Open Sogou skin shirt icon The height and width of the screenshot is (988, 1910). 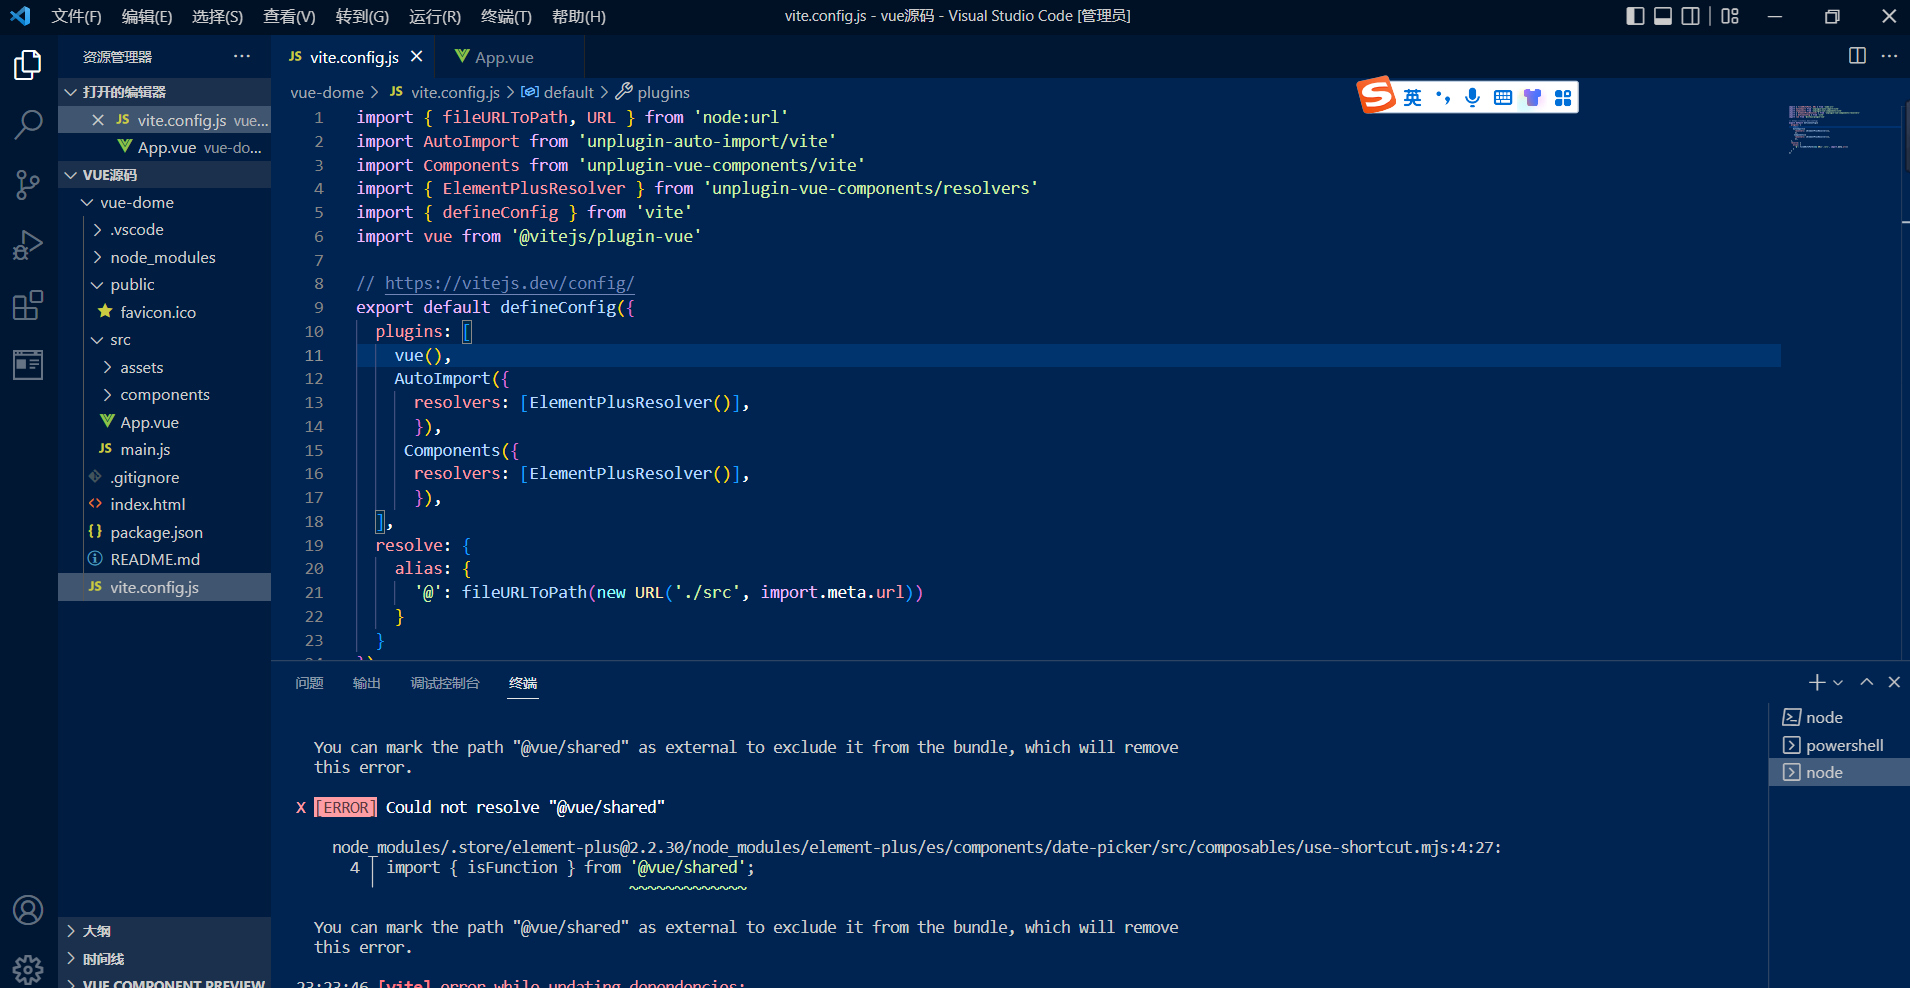click(x=1532, y=97)
